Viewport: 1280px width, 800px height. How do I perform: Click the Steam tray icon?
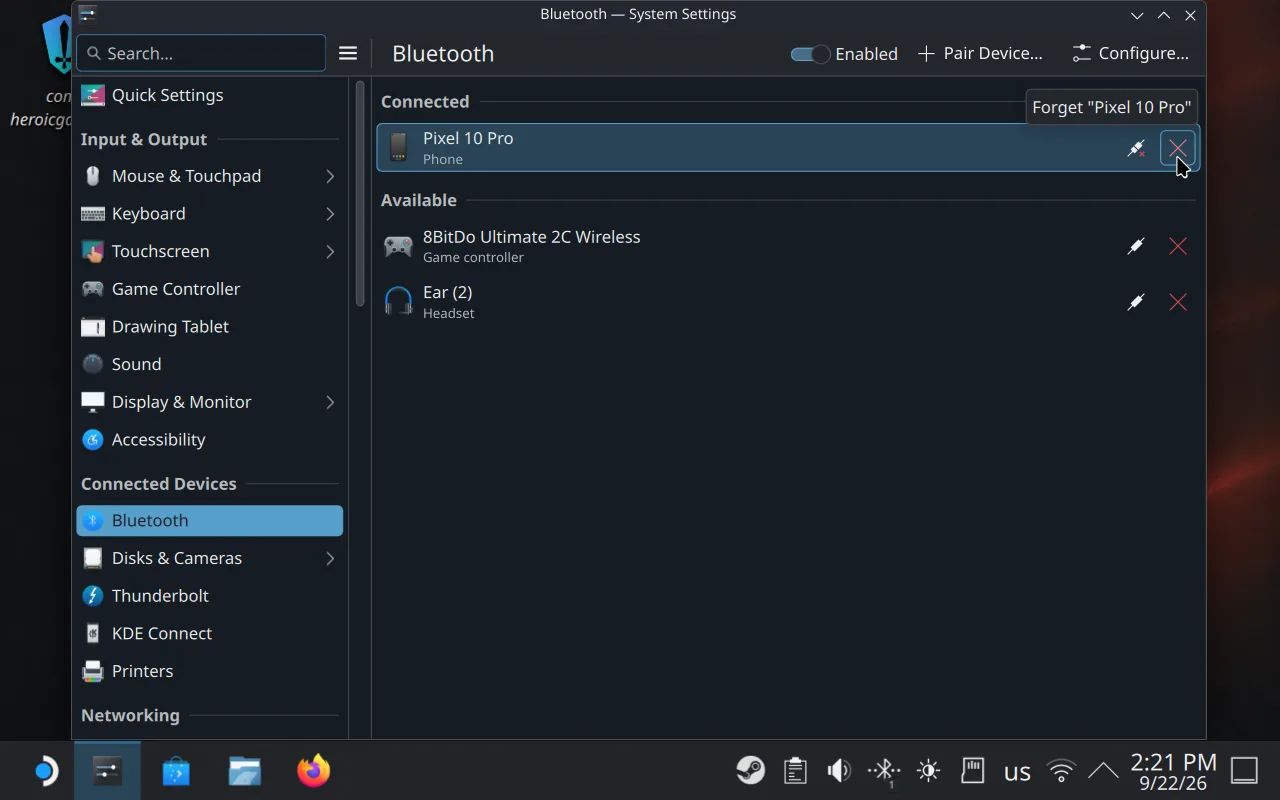click(750, 770)
